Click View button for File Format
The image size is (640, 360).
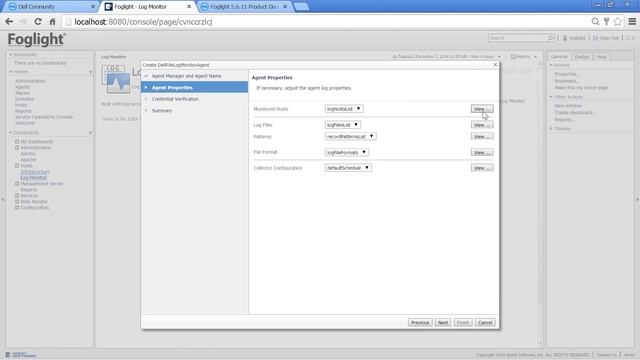tap(482, 152)
